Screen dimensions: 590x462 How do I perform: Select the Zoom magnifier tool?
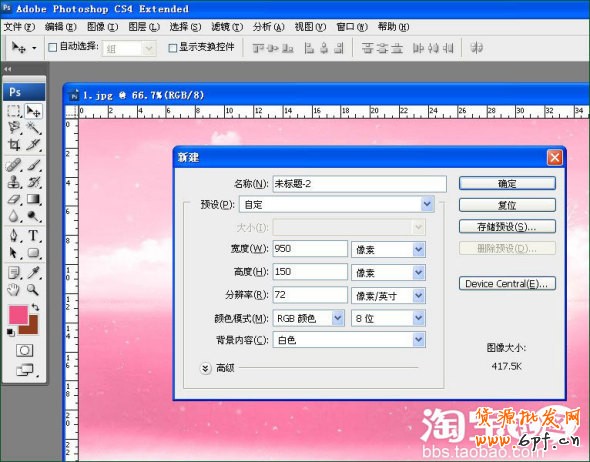point(33,290)
